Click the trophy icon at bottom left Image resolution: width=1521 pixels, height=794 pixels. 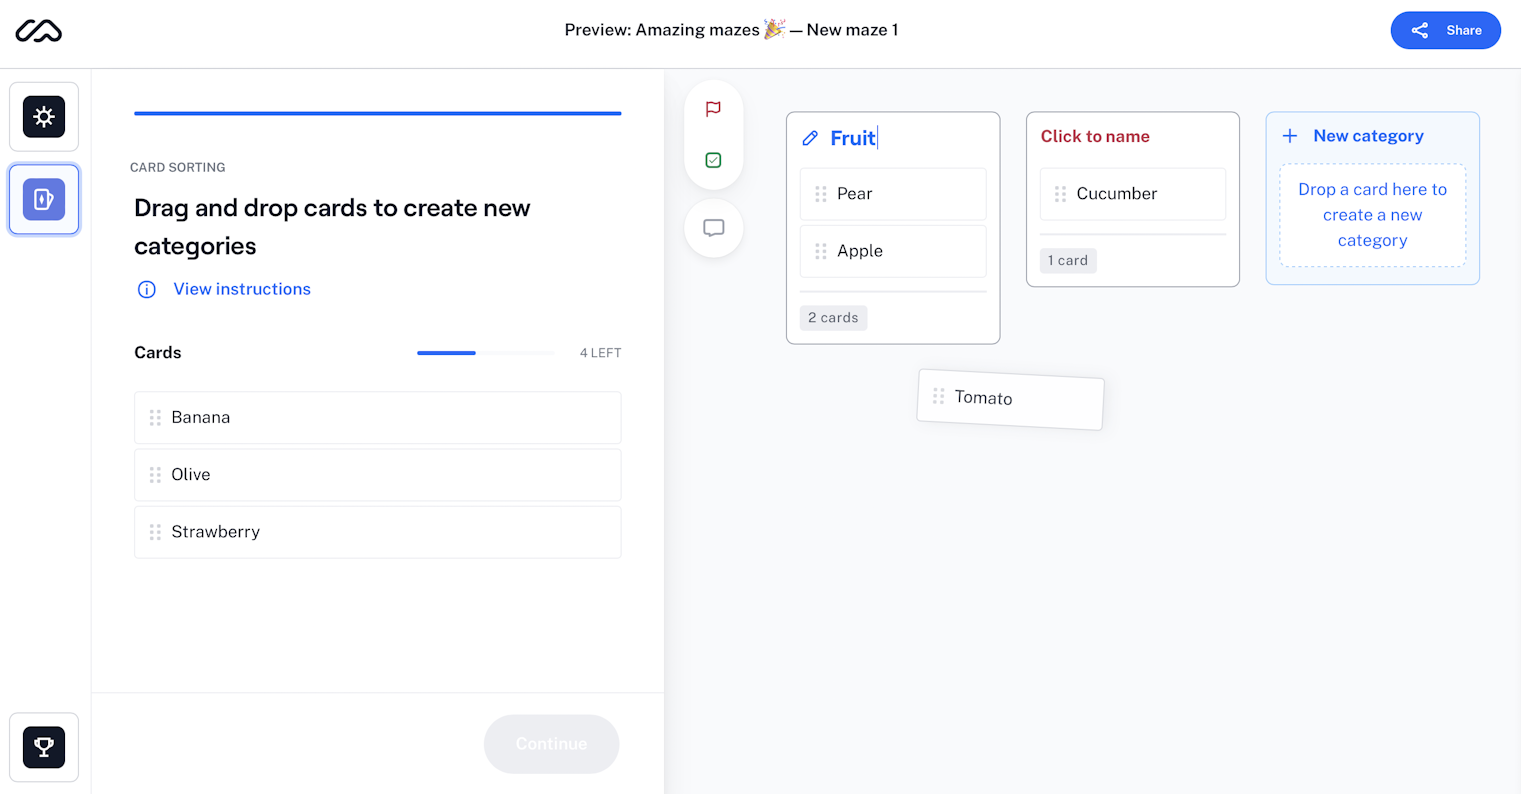(x=43, y=747)
